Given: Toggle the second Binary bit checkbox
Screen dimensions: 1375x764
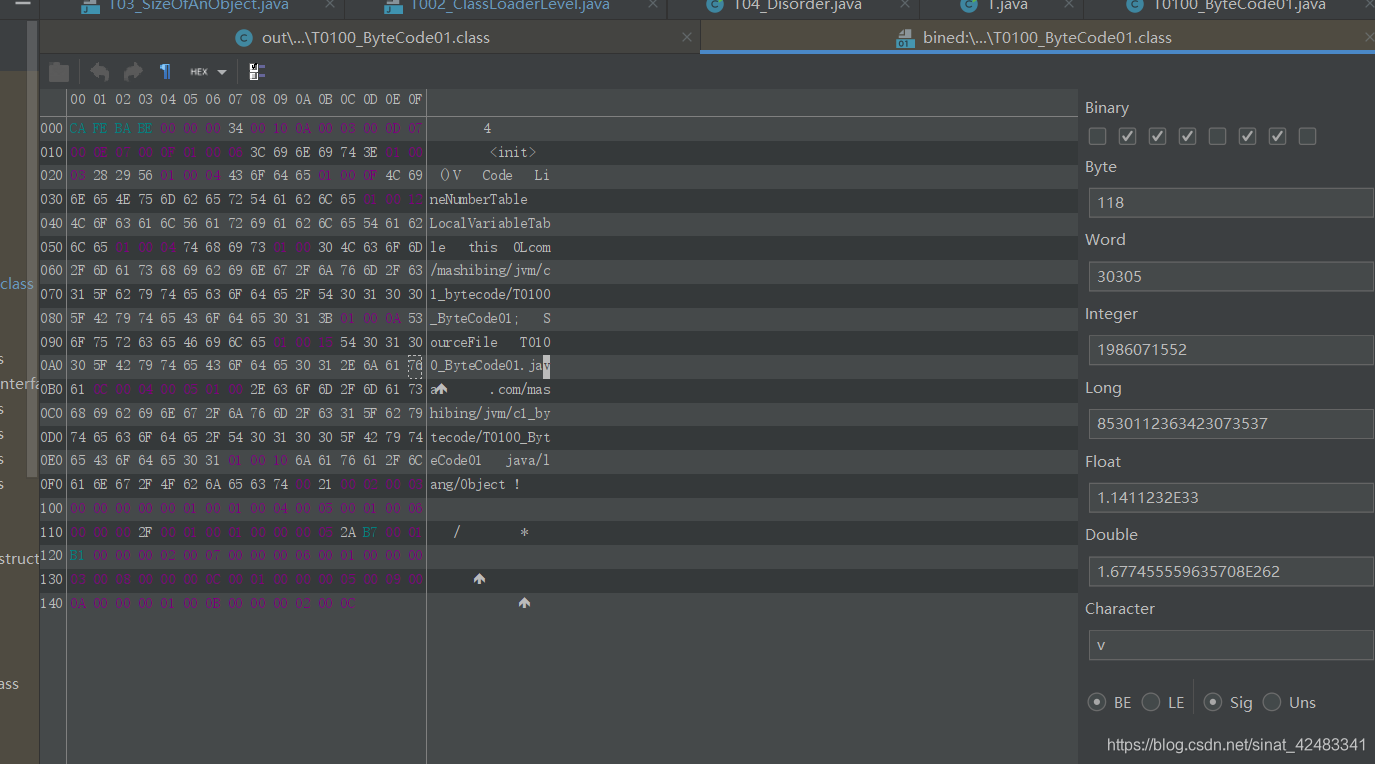Looking at the screenshot, I should pos(1127,136).
